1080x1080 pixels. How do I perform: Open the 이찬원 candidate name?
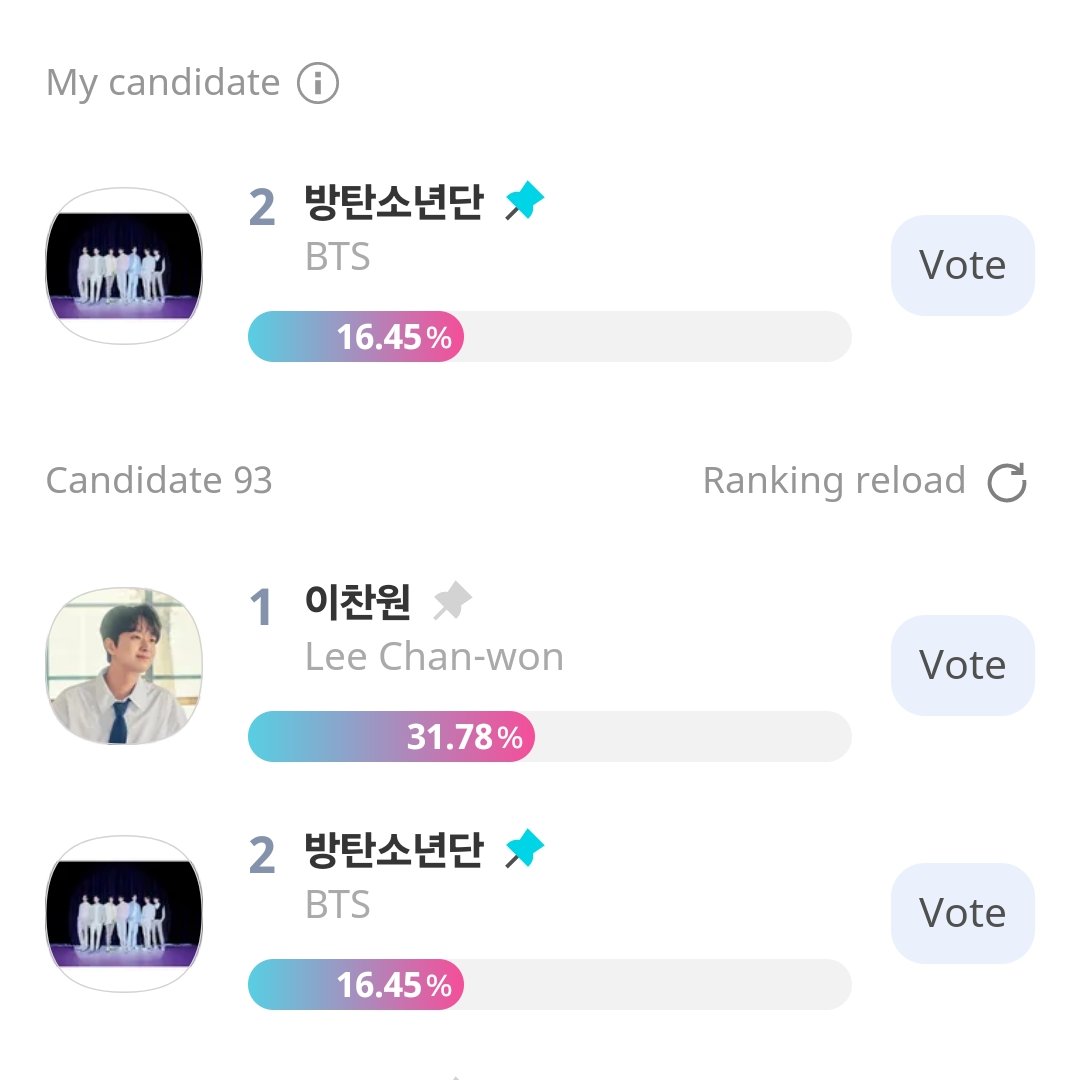[357, 602]
